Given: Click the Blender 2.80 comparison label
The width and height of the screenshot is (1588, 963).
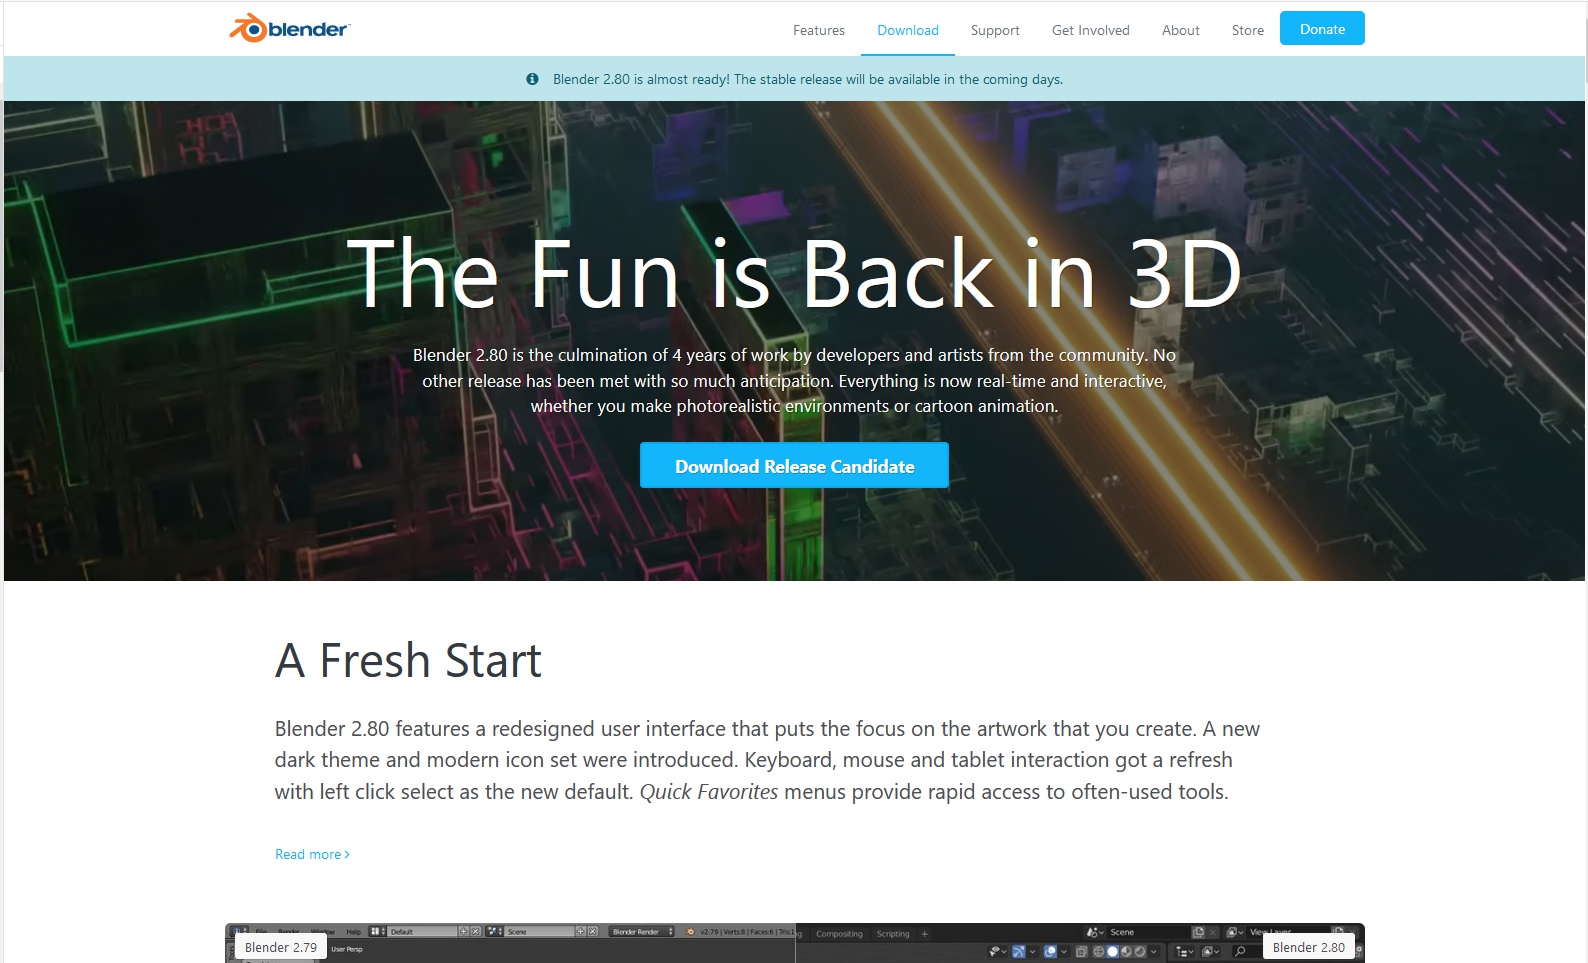Looking at the screenshot, I should 1309,947.
